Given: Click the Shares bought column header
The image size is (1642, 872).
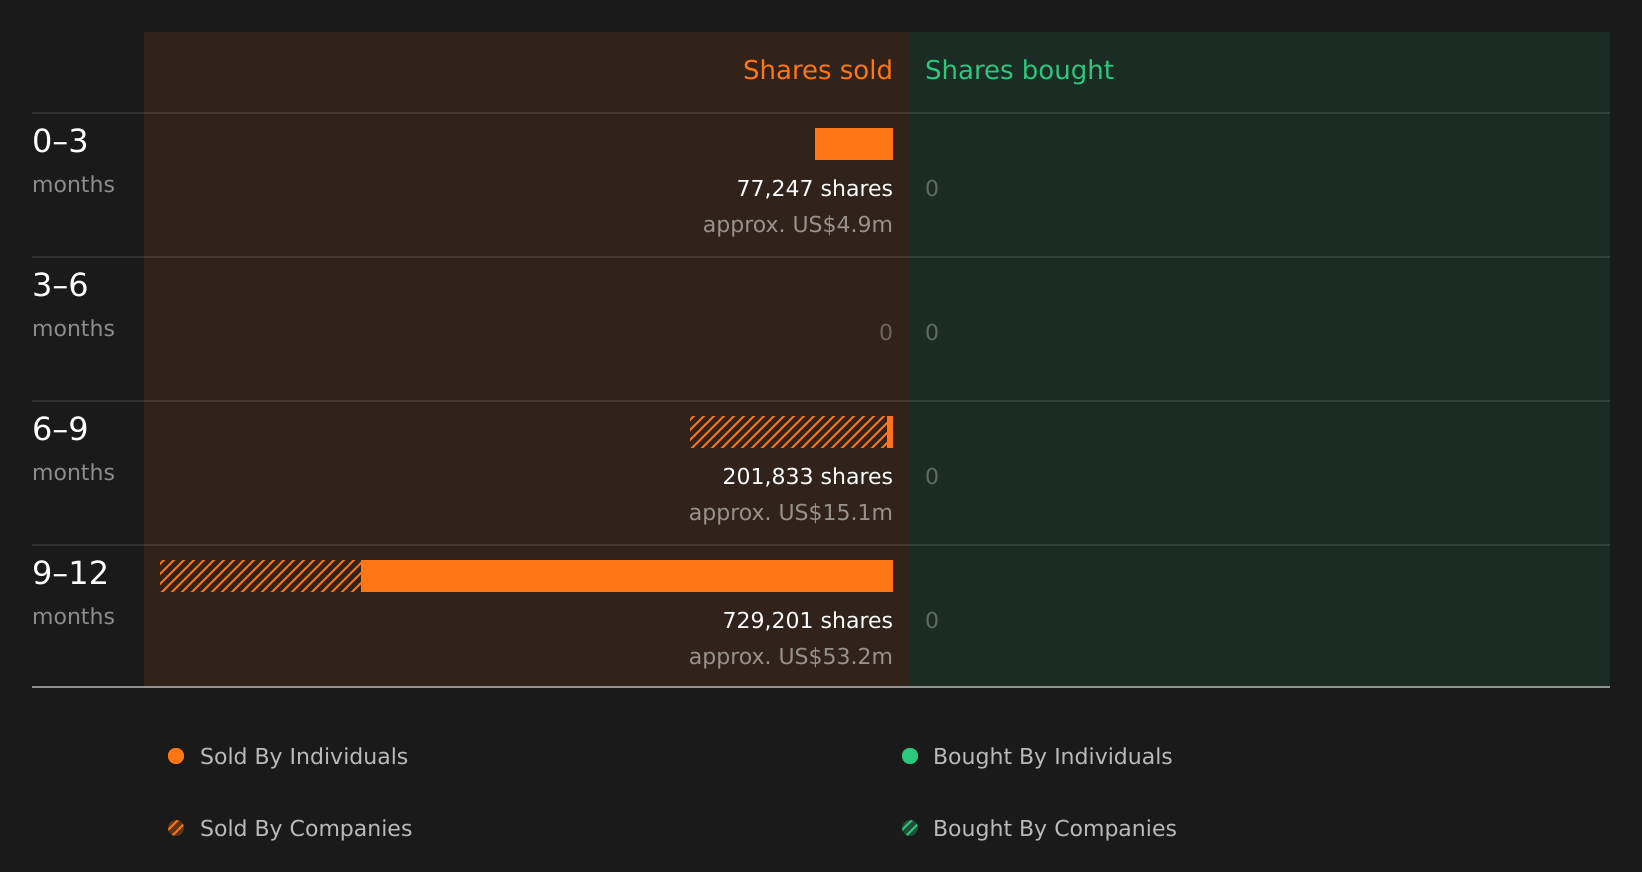Looking at the screenshot, I should (1019, 70).
